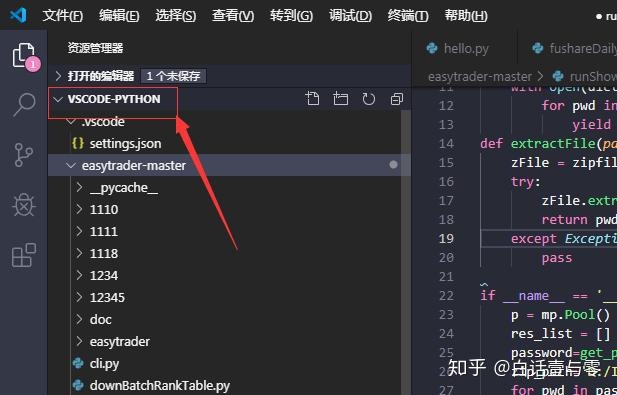This screenshot has width=617, height=395.
Task: Click the JSON braces icon of settings.json
Action: [x=78, y=143]
